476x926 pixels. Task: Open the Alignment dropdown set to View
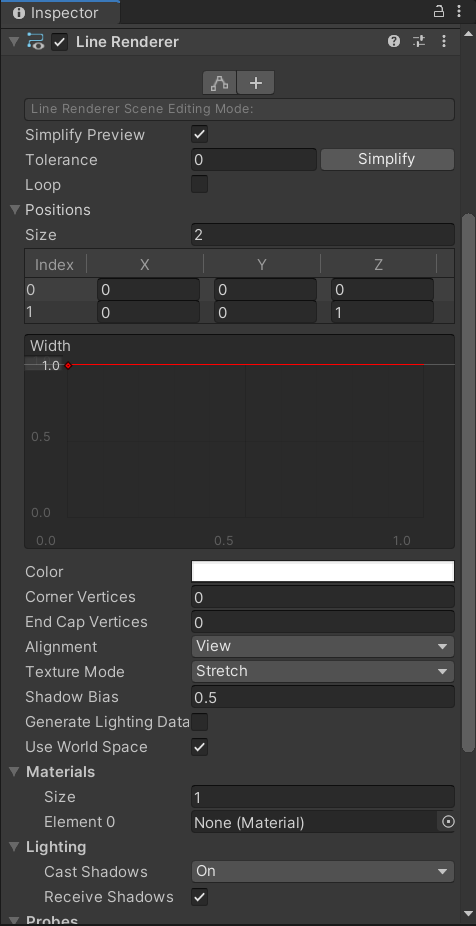pos(322,647)
